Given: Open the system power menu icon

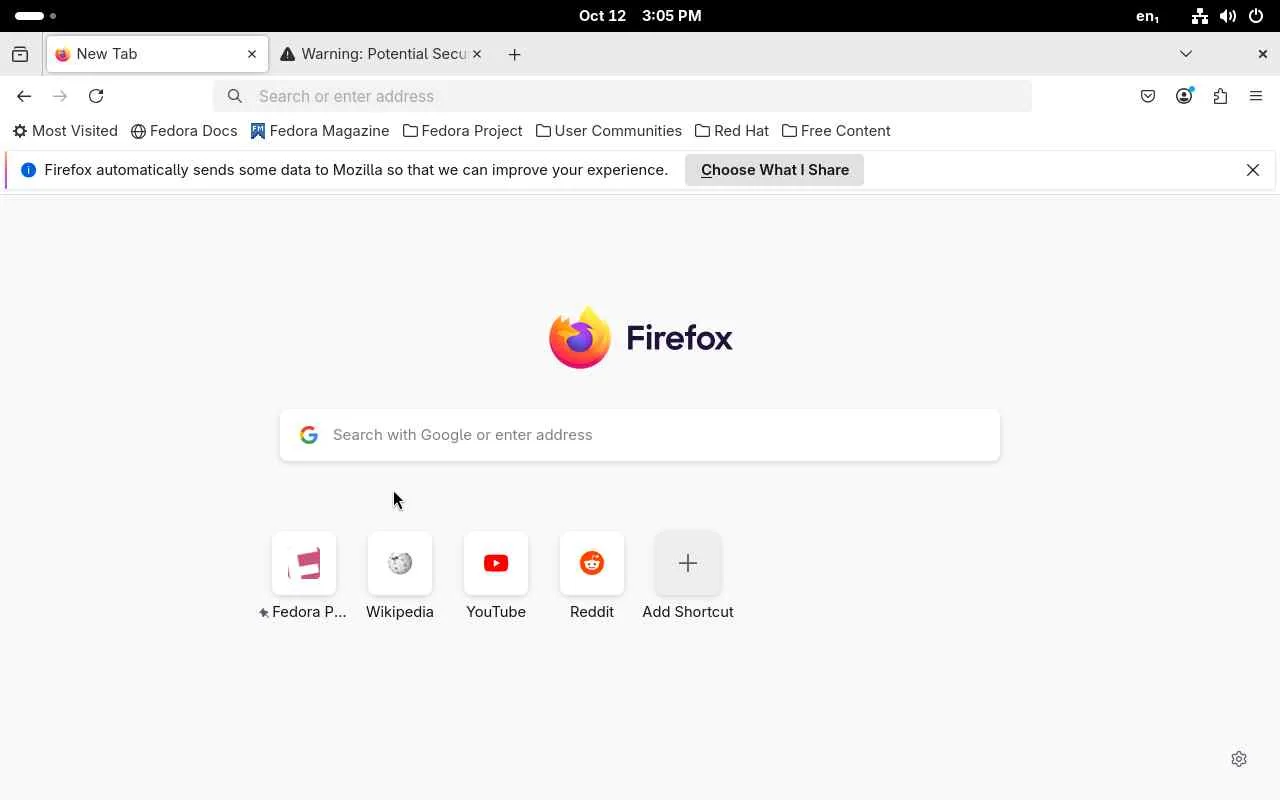Looking at the screenshot, I should [1256, 16].
